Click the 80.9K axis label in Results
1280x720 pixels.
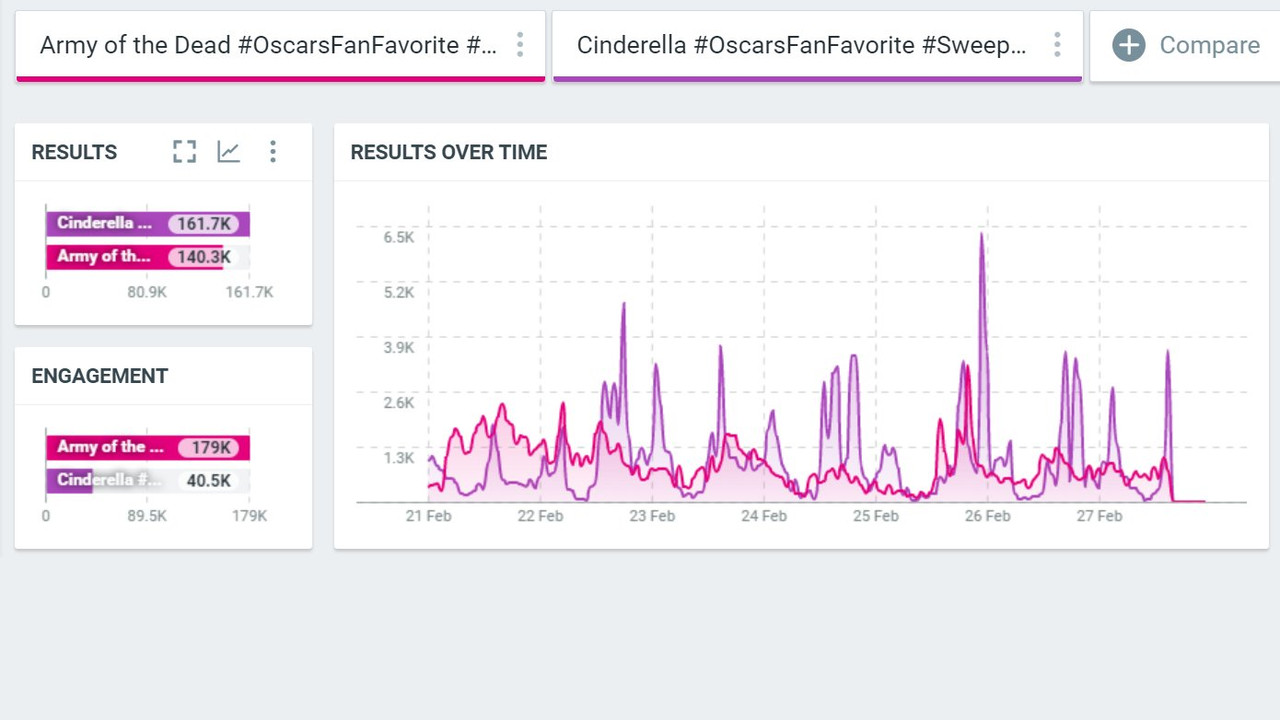coord(147,292)
